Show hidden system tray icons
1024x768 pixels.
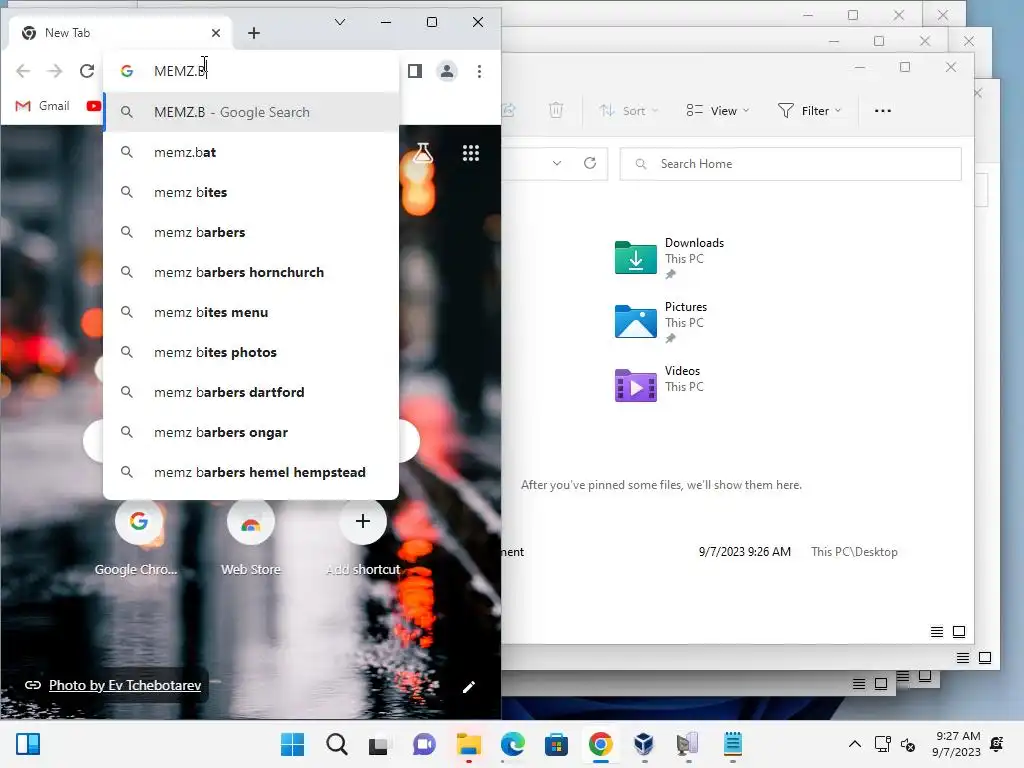pyautogui.click(x=855, y=744)
